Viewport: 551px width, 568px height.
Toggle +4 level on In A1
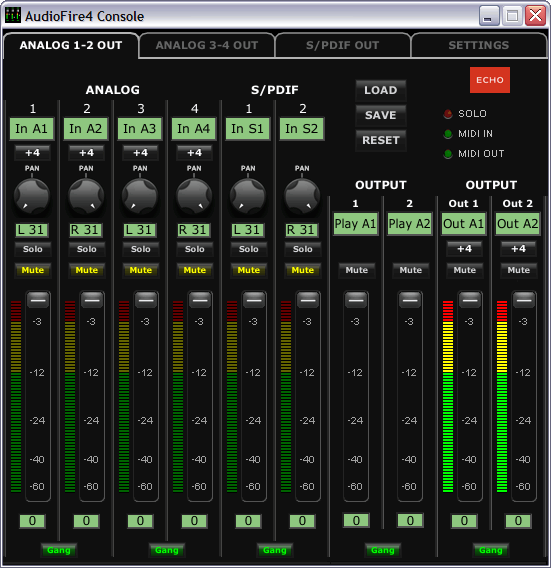coord(32,153)
